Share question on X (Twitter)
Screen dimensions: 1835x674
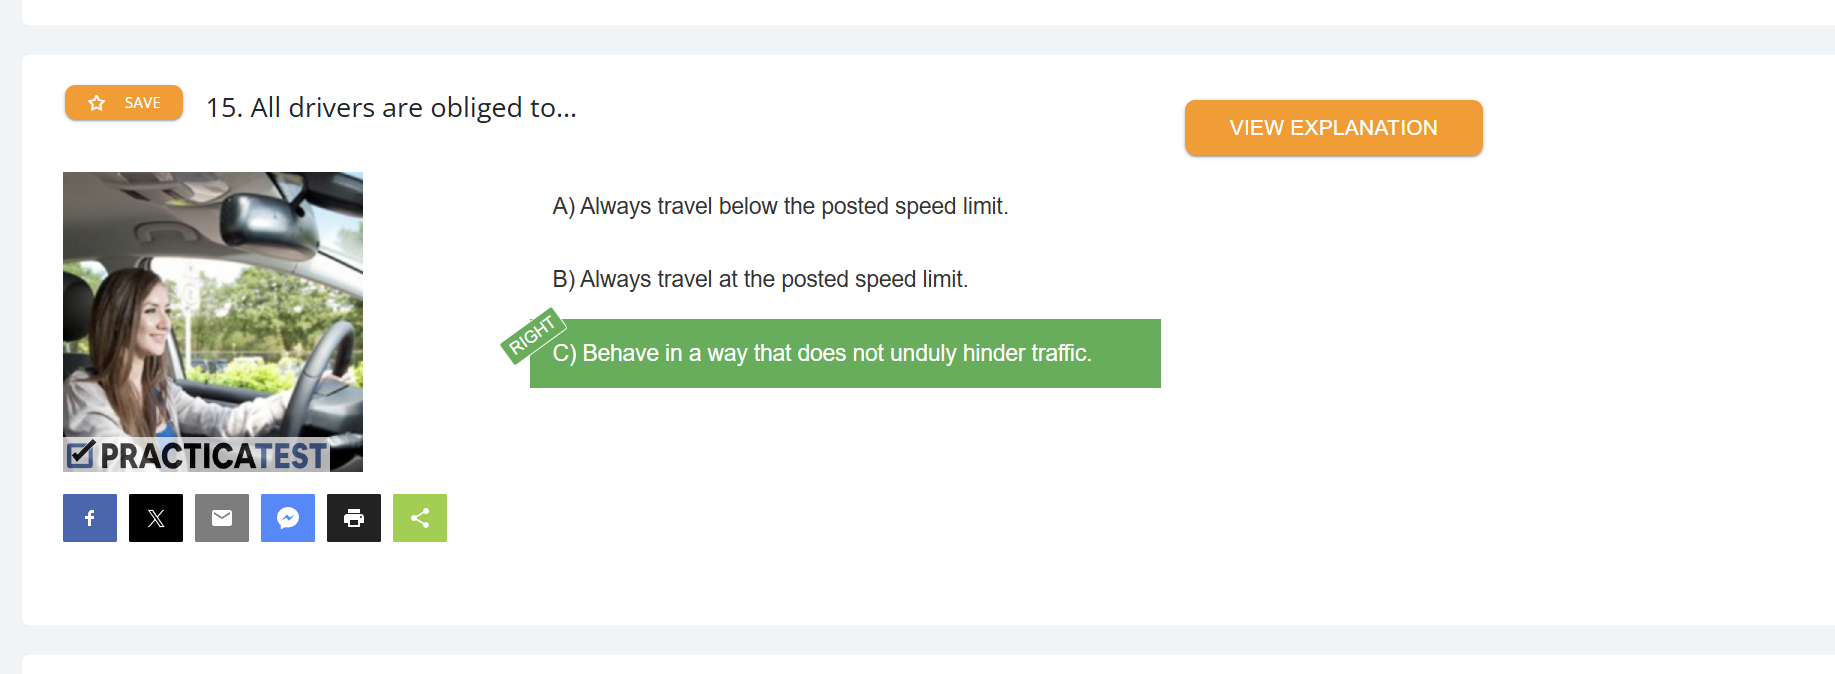[x=156, y=518]
